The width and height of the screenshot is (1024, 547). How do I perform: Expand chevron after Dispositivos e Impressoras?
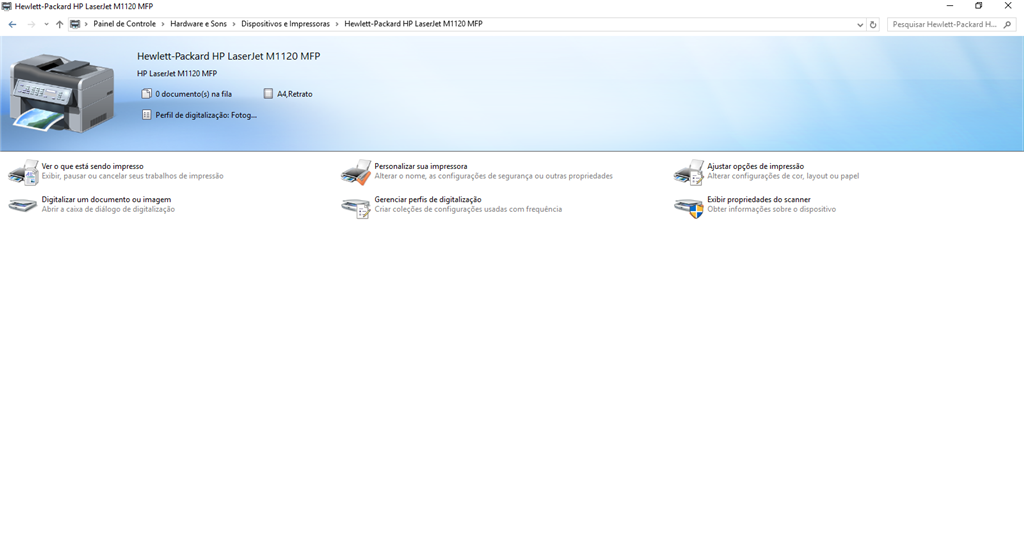pyautogui.click(x=337, y=24)
